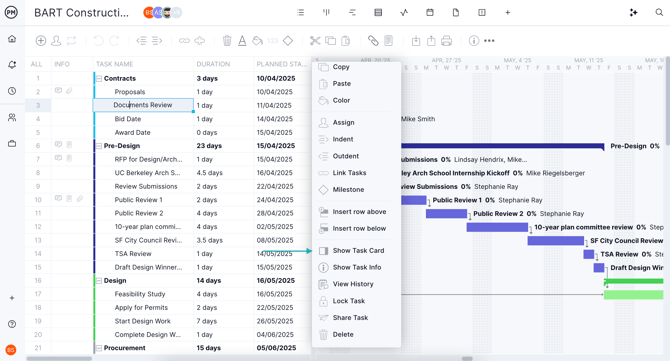Choose Share Task menu entry
Screen dimensions: 670x361
pos(350,318)
